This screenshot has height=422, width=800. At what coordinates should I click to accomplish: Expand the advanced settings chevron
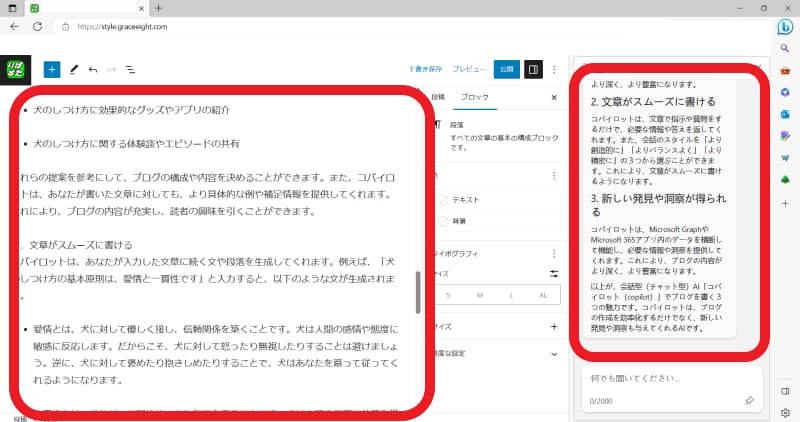(x=554, y=354)
